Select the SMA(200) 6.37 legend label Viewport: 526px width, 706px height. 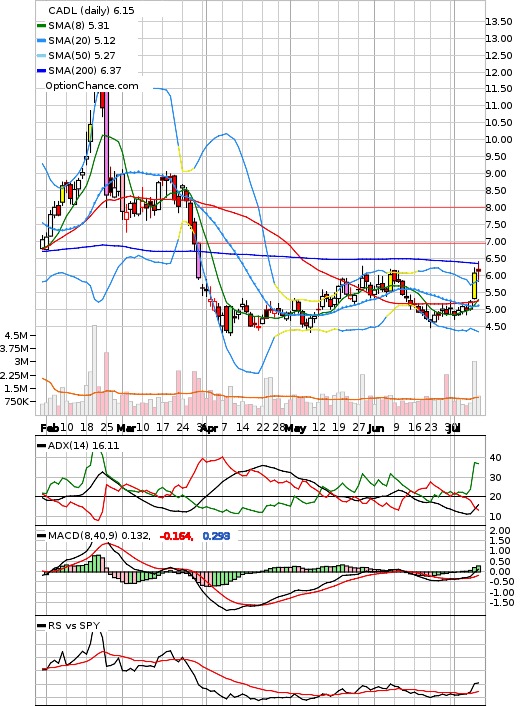point(85,70)
